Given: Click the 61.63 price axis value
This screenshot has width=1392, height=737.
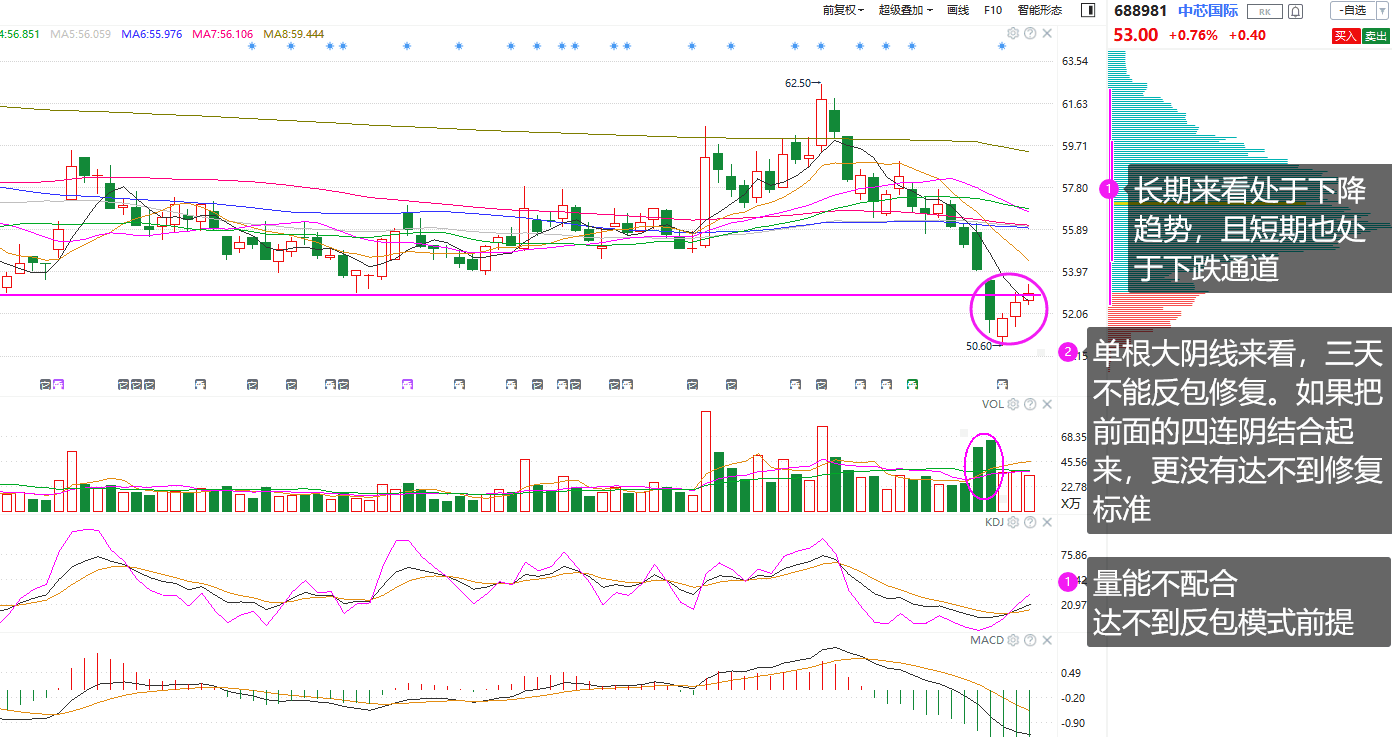Looking at the screenshot, I should click(x=1075, y=104).
